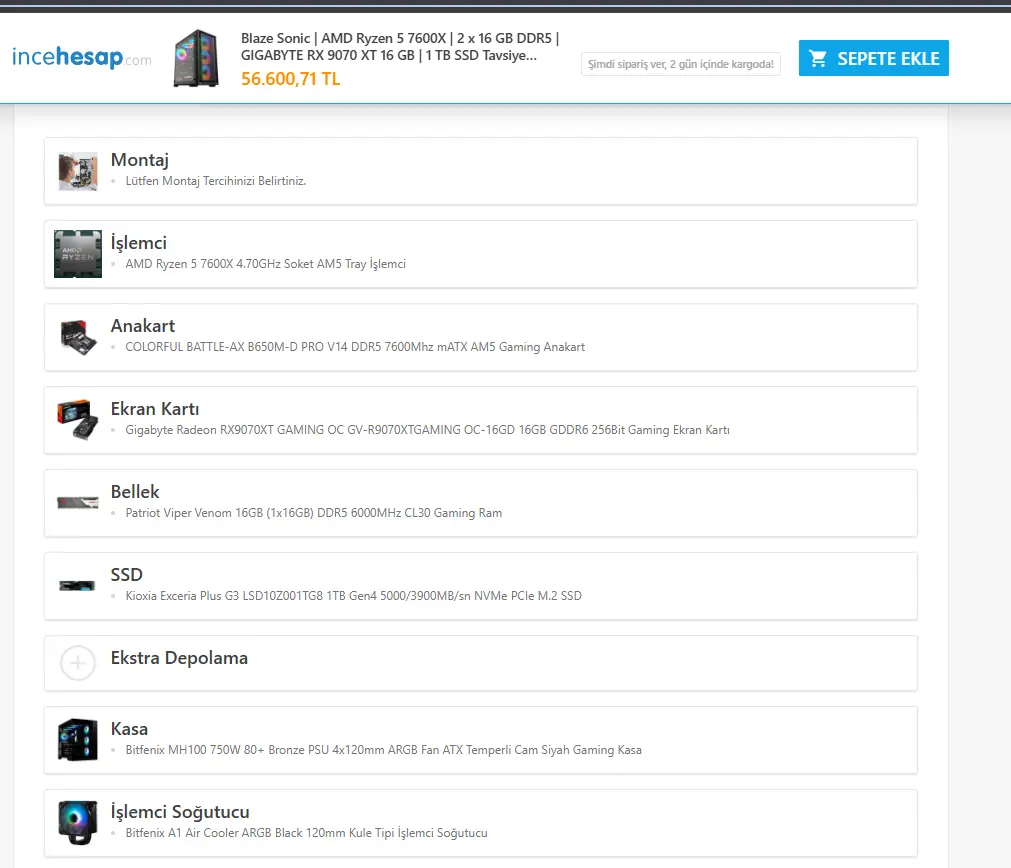Expand the Ekran Kartı section
This screenshot has height=868, width=1011.
(480, 420)
